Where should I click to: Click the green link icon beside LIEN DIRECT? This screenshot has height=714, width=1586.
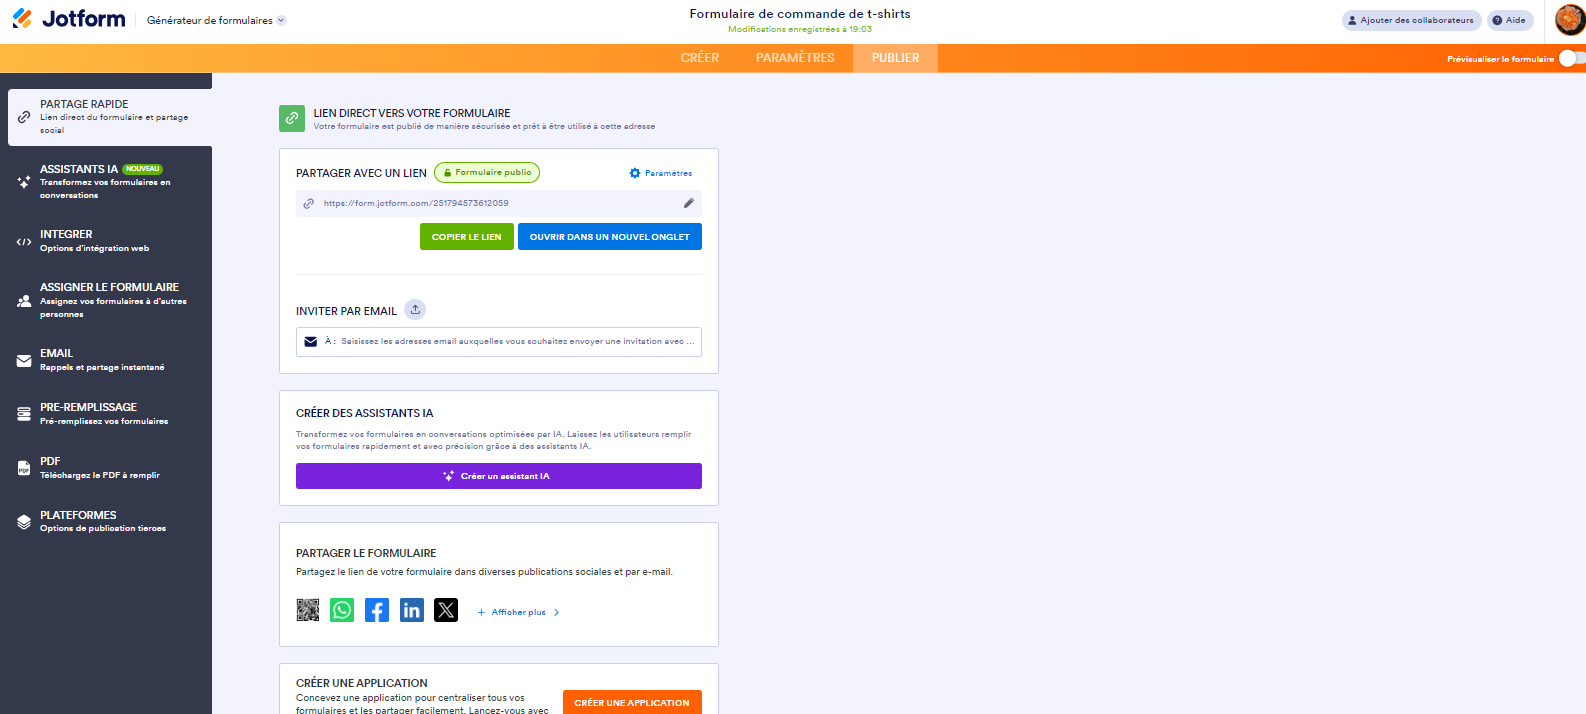coord(292,118)
